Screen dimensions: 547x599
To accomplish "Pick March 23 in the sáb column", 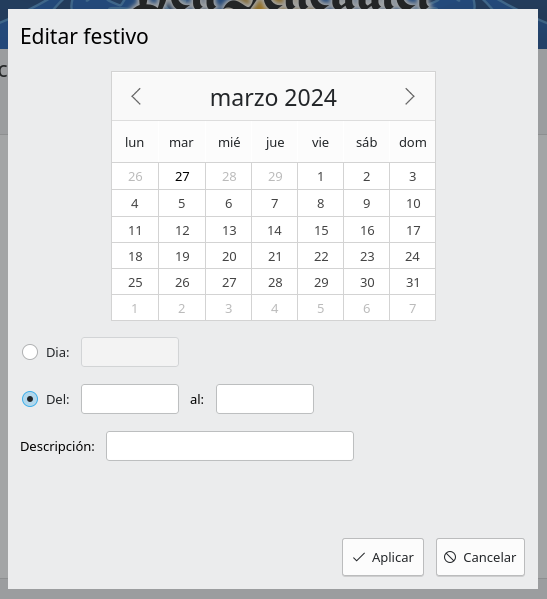I will click(x=367, y=256).
